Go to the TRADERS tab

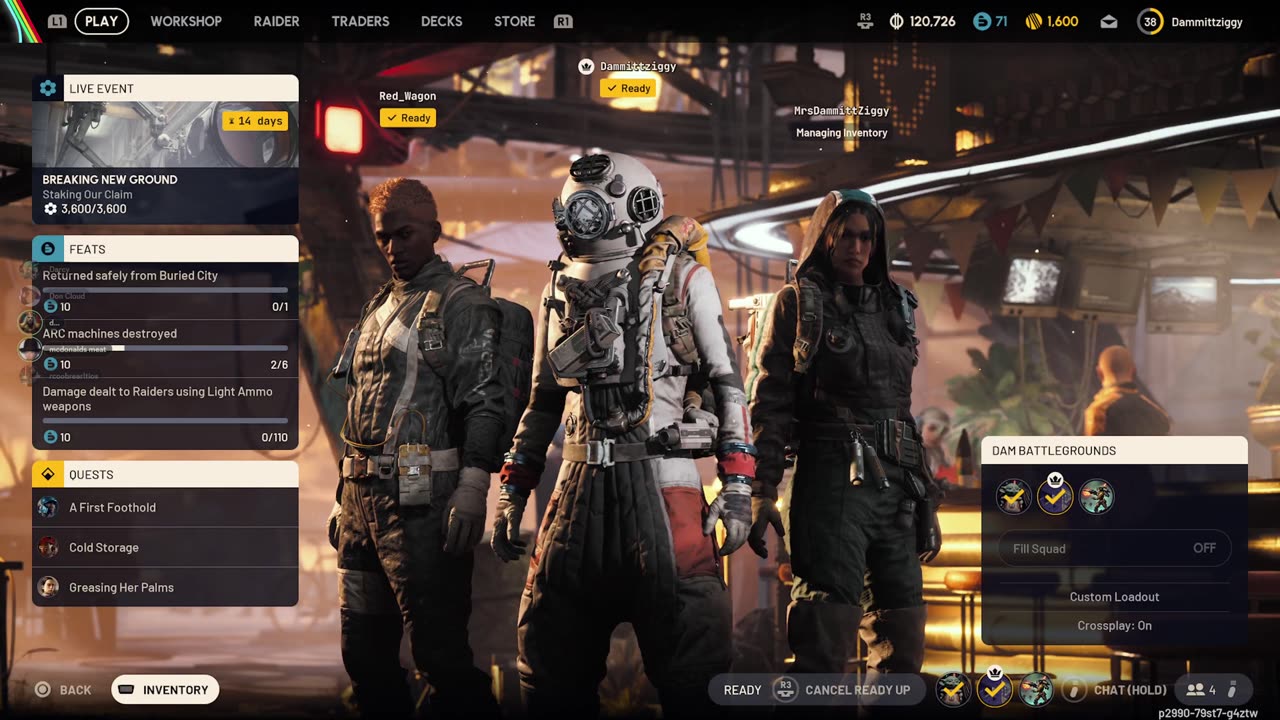[x=360, y=21]
